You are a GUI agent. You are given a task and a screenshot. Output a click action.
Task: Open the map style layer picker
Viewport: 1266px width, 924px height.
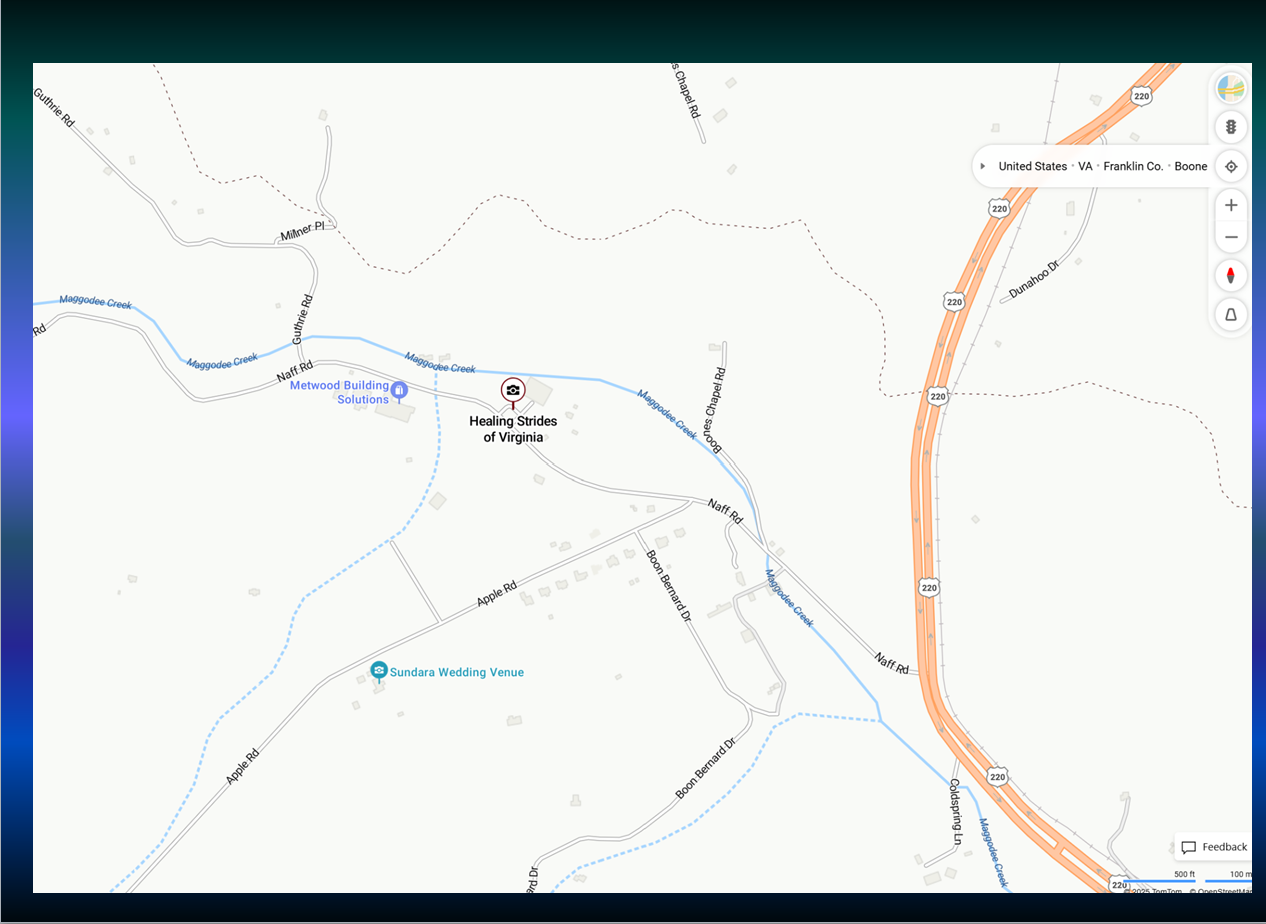click(1231, 88)
